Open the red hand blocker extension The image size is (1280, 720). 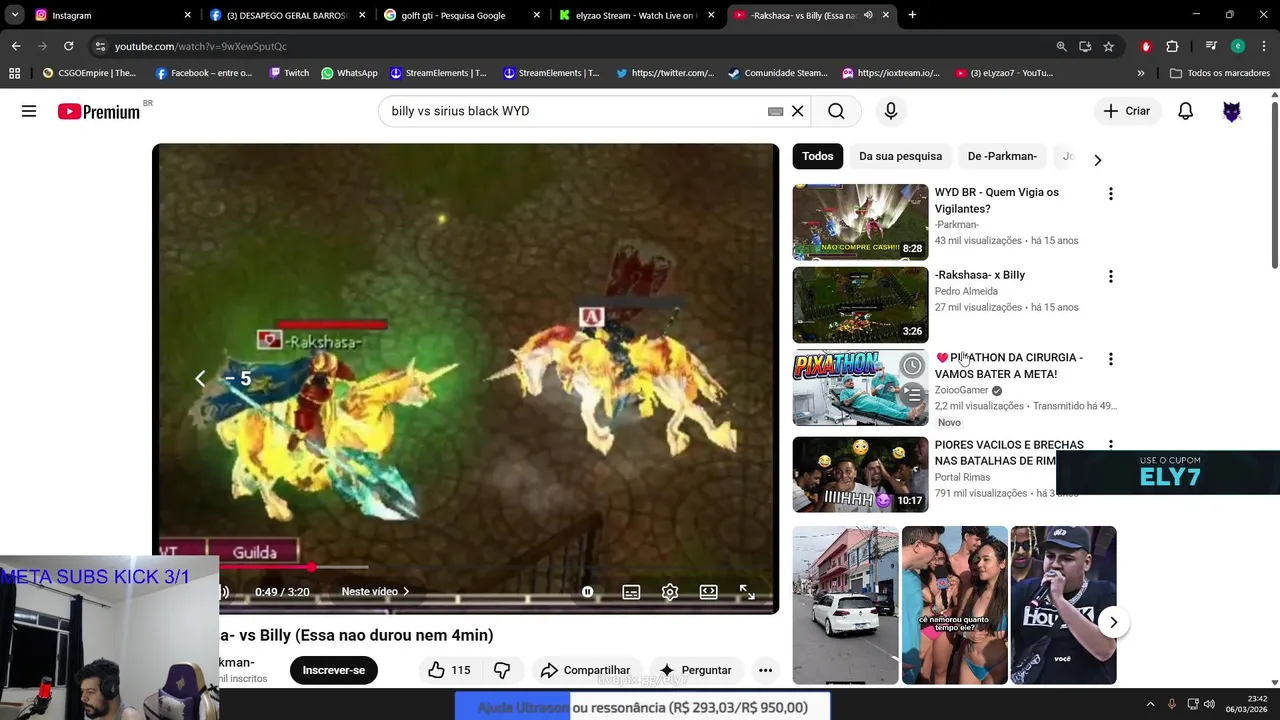[x=1146, y=46]
